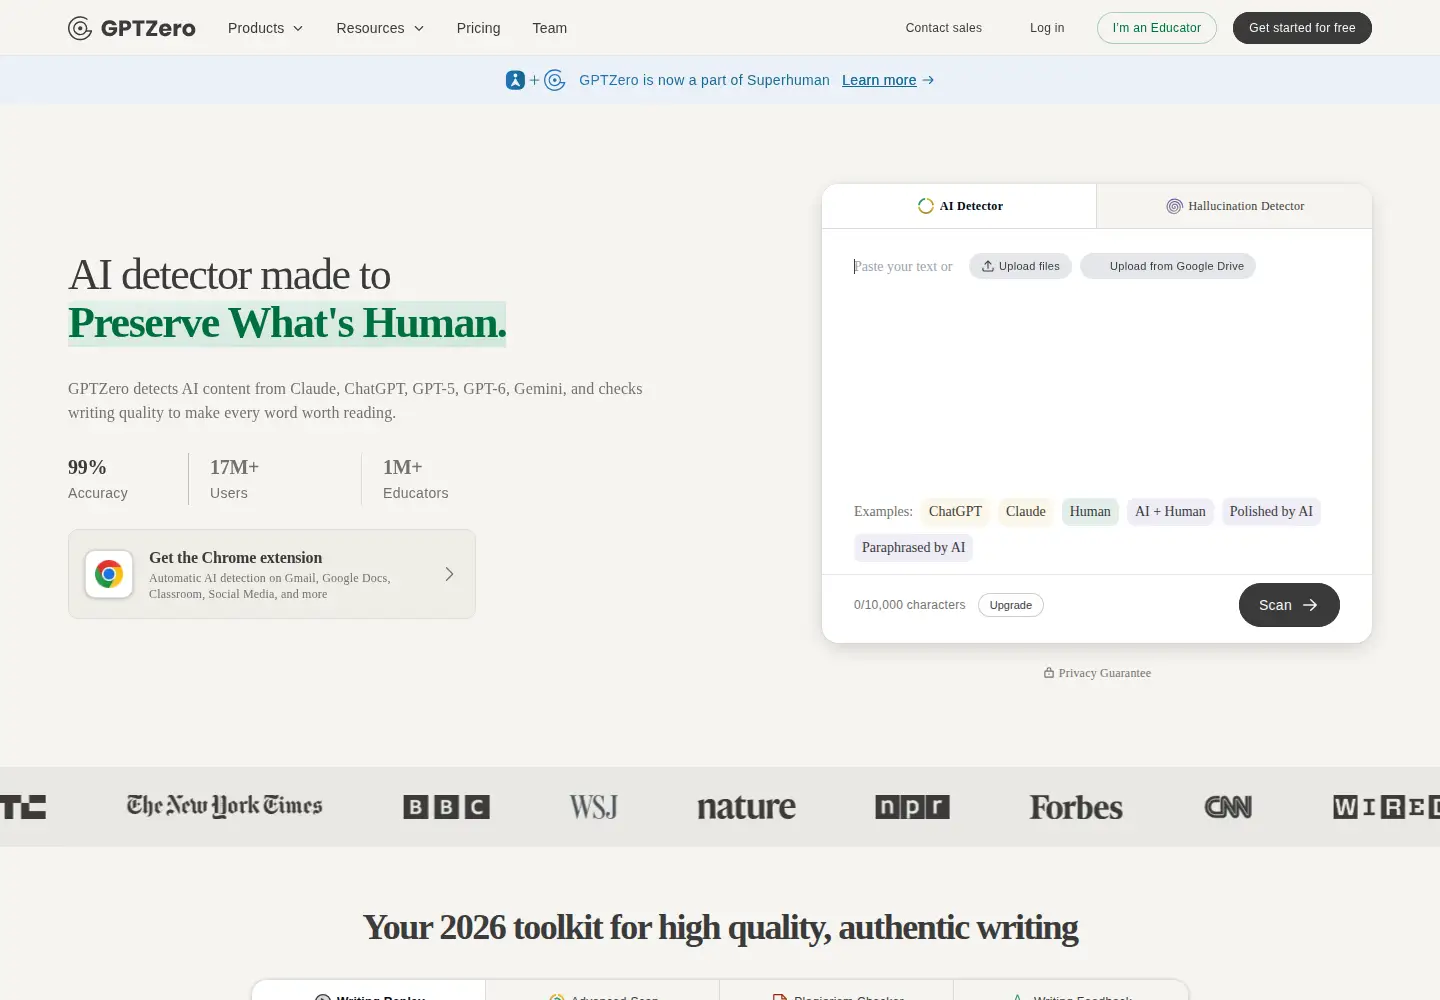
Task: Select the Claude example chip
Action: point(1026,511)
